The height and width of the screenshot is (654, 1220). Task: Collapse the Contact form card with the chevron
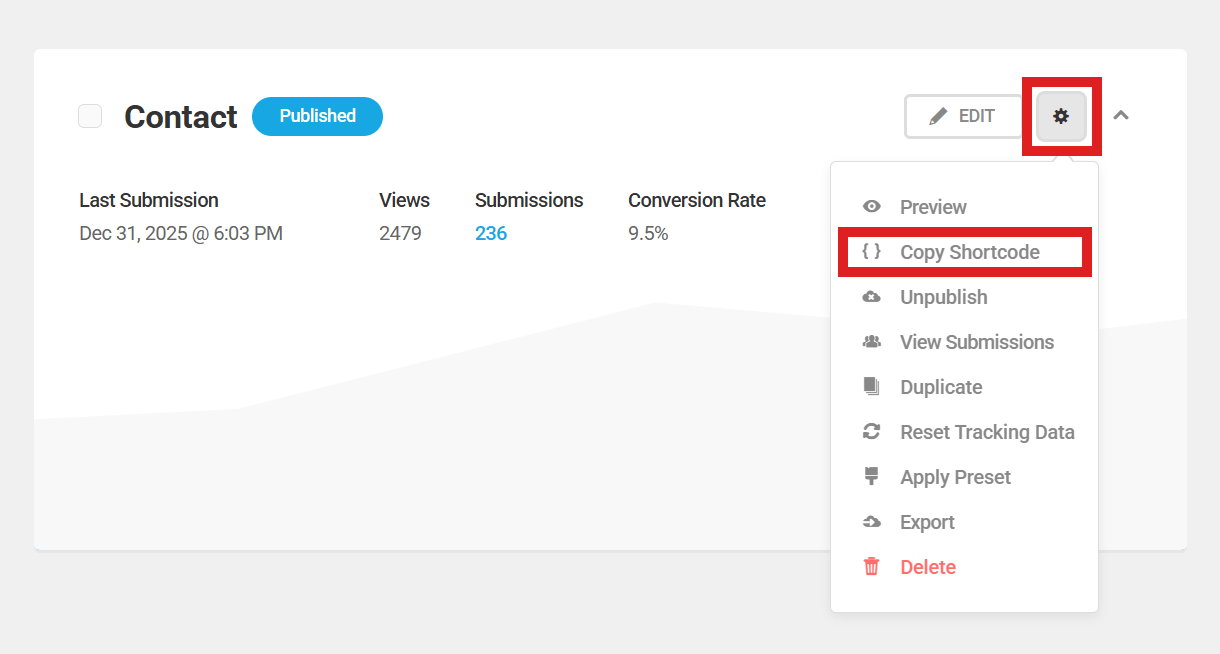1121,116
